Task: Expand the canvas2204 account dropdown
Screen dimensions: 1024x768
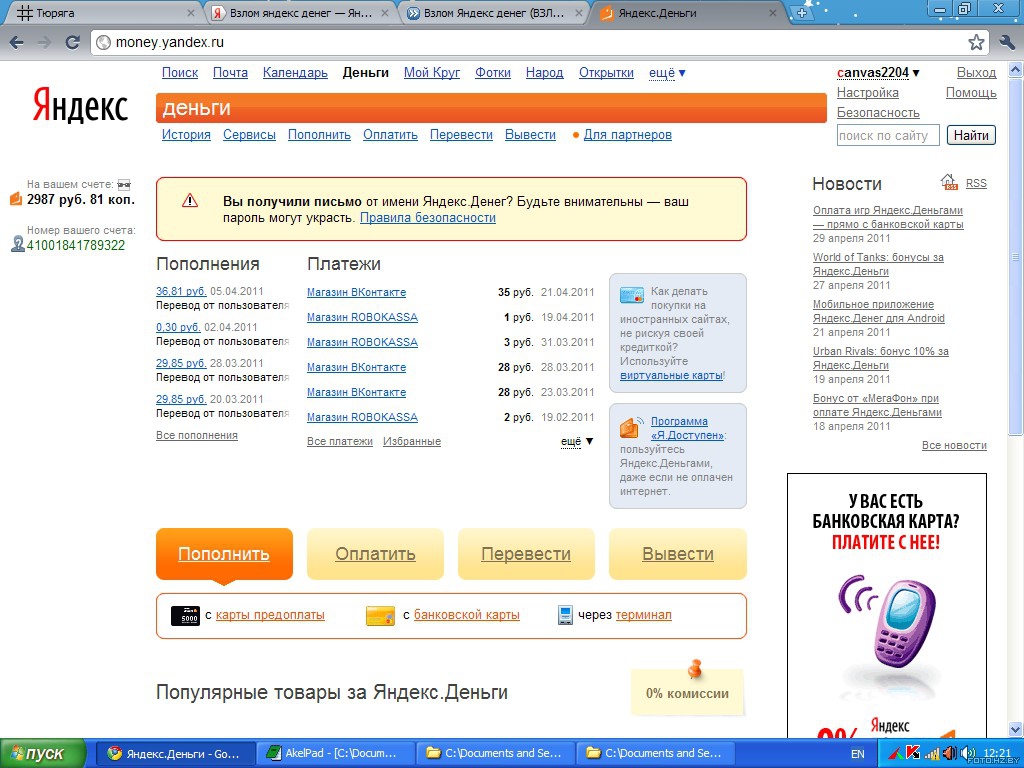Action: click(878, 72)
